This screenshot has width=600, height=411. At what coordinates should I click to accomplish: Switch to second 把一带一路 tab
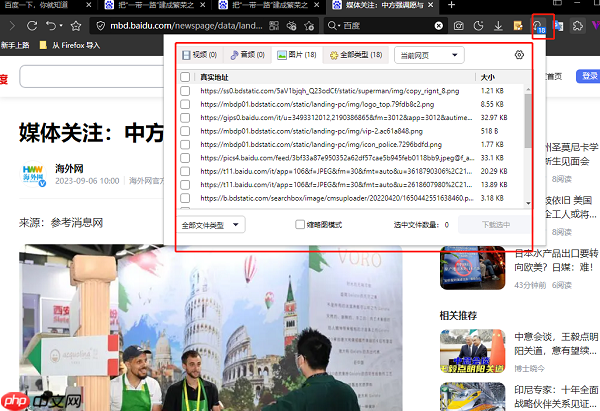click(x=156, y=5)
